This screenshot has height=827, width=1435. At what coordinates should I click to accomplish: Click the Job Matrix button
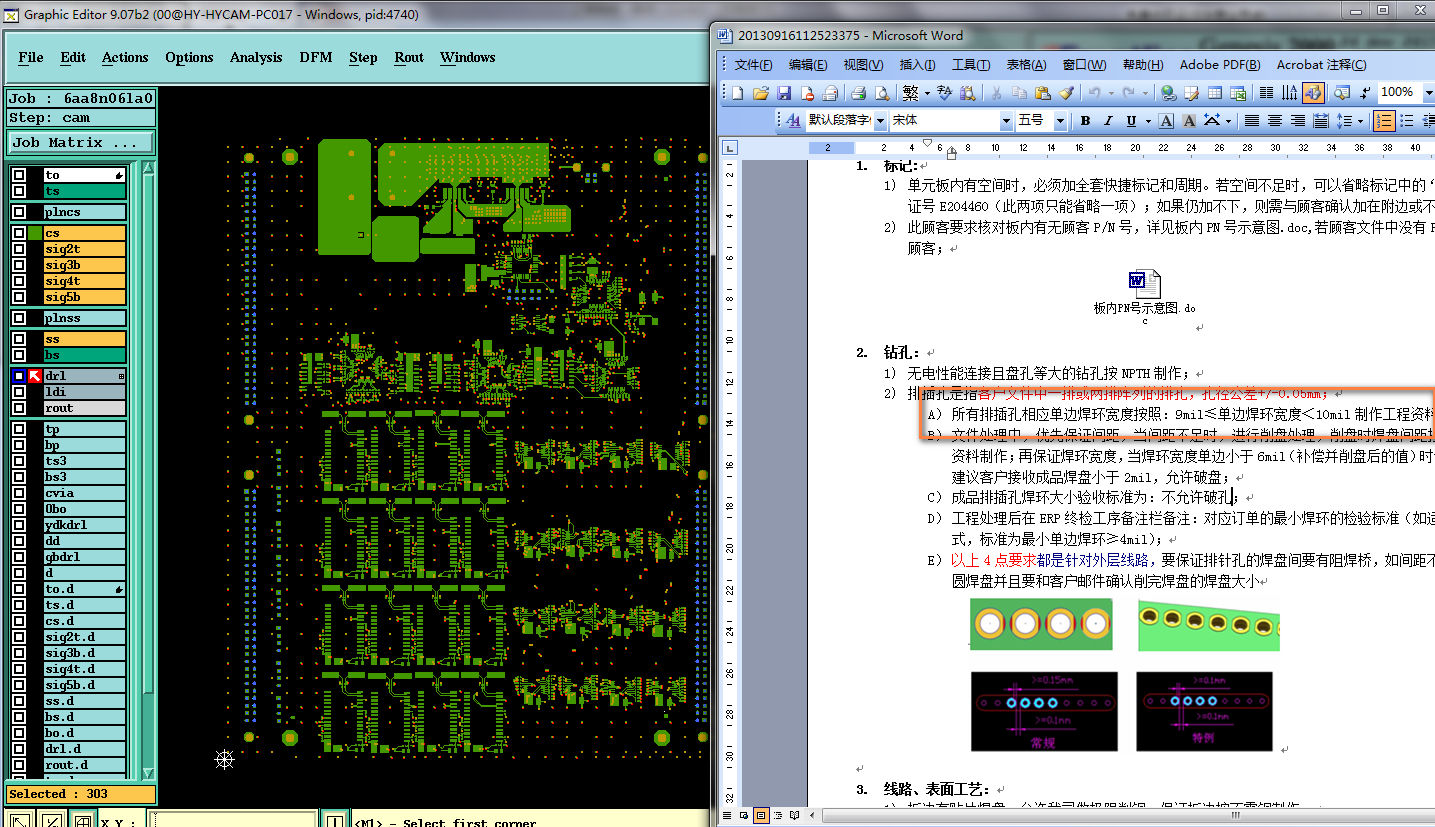[x=81, y=143]
